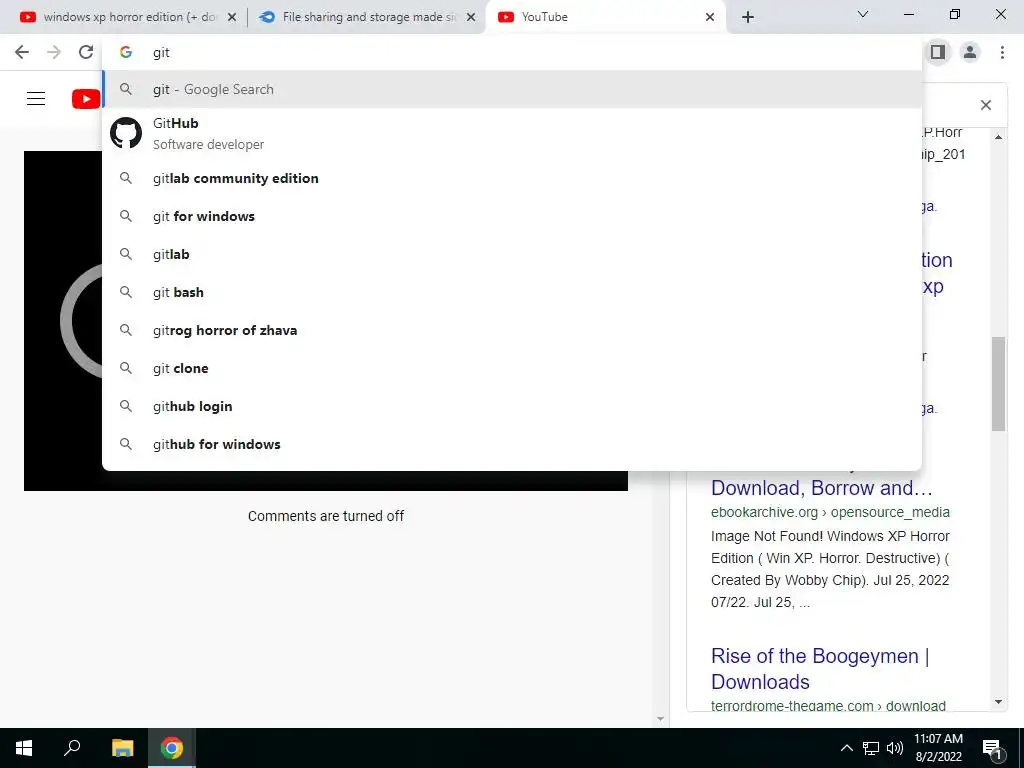Reload the page with the refresh icon
This screenshot has width=1024, height=768.
86,52
